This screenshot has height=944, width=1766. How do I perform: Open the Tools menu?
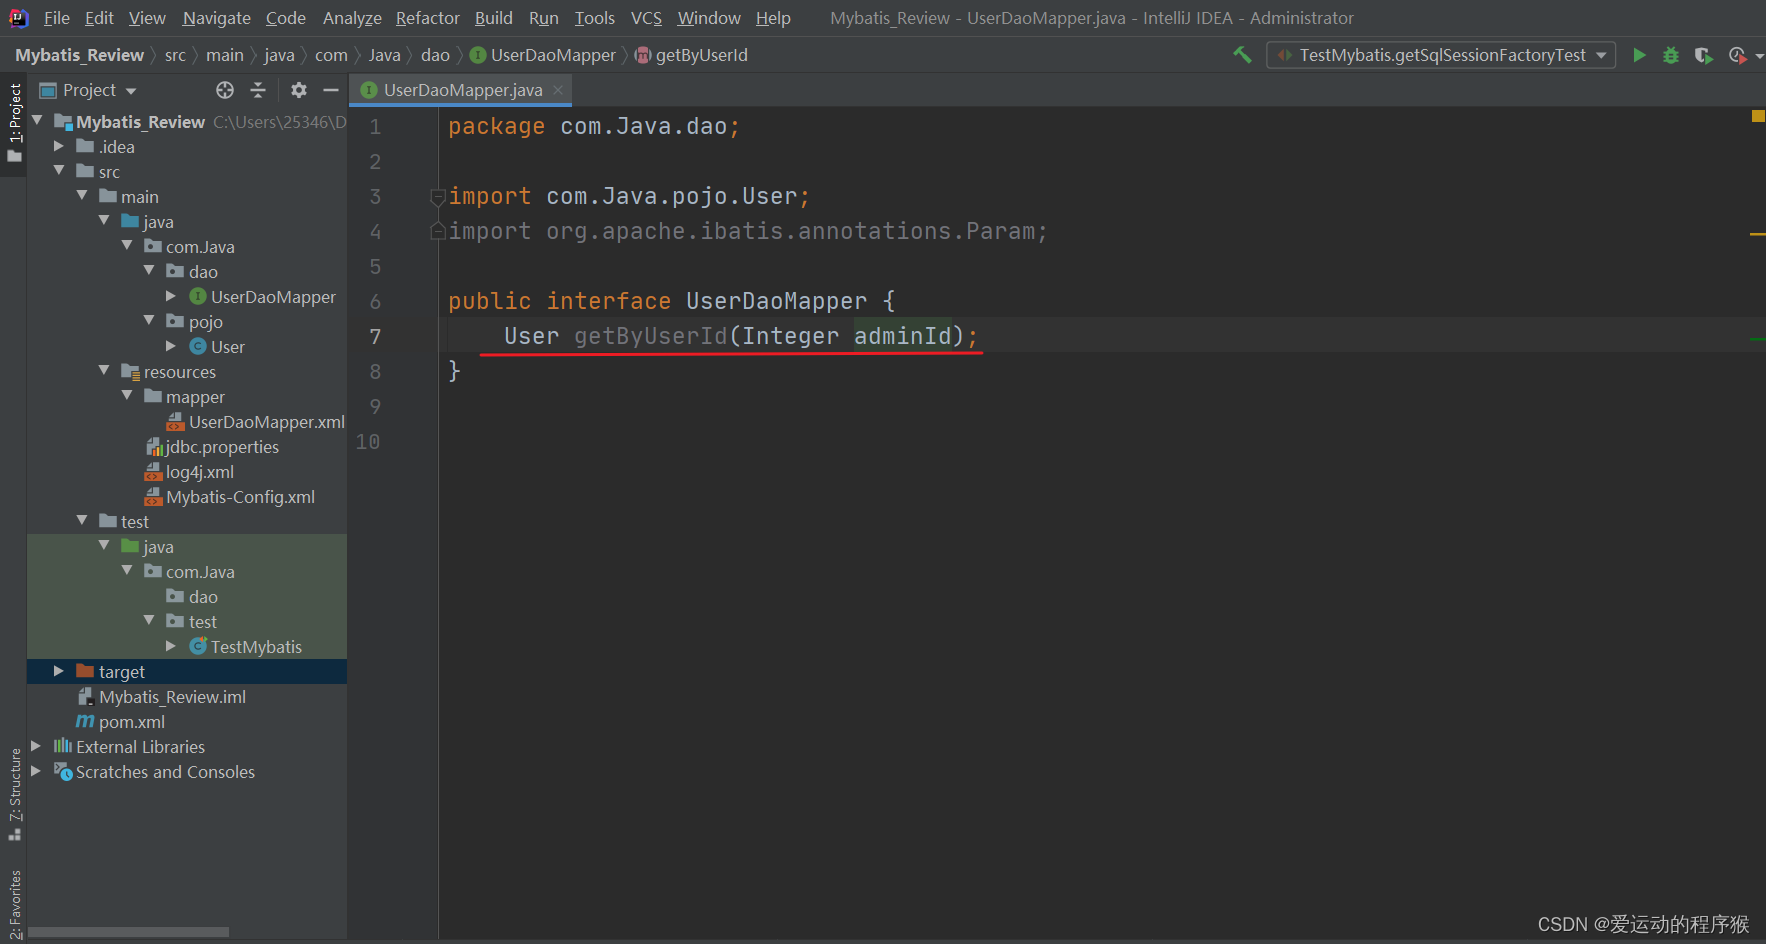[594, 18]
